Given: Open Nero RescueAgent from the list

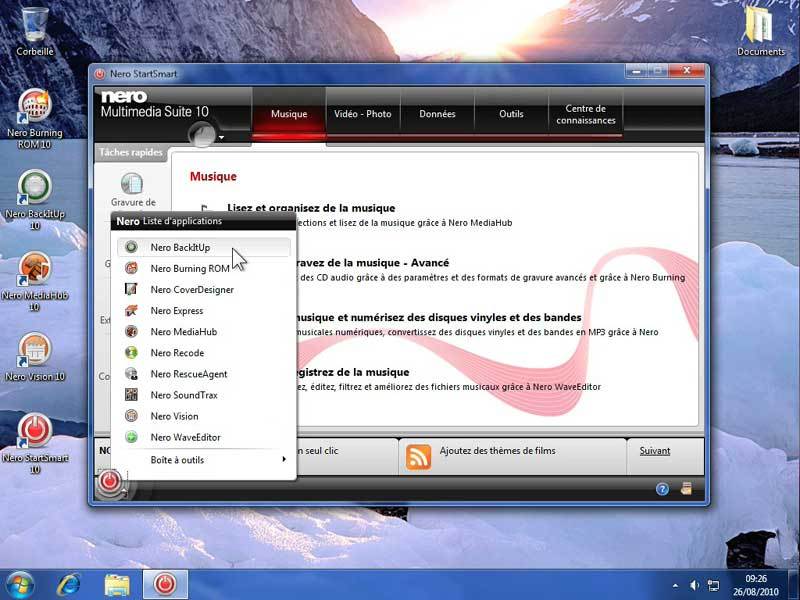Looking at the screenshot, I should coord(204,374).
